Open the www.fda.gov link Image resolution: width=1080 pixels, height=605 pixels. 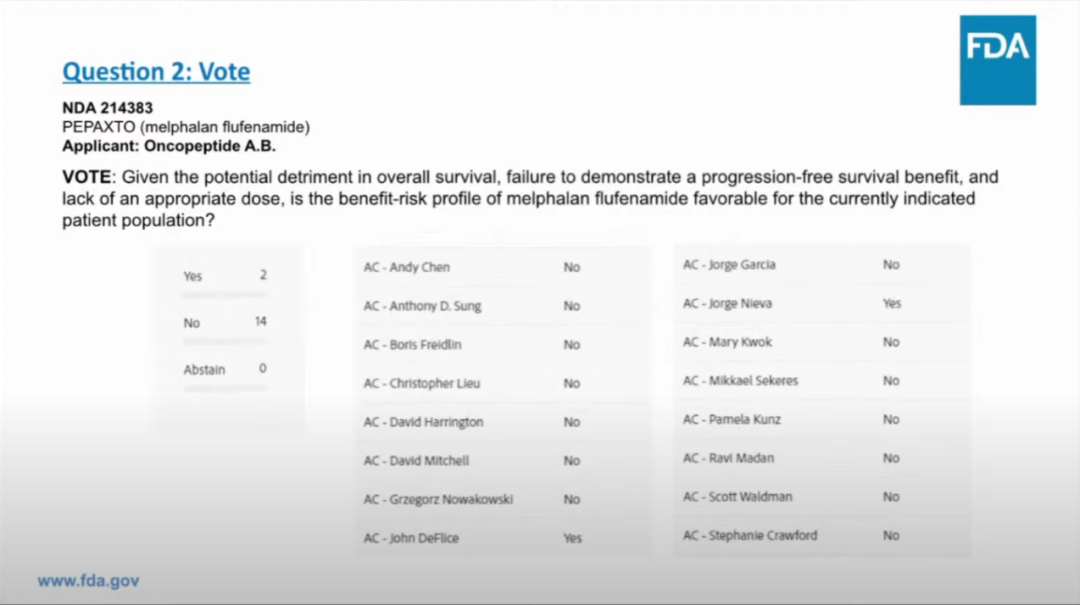88,581
